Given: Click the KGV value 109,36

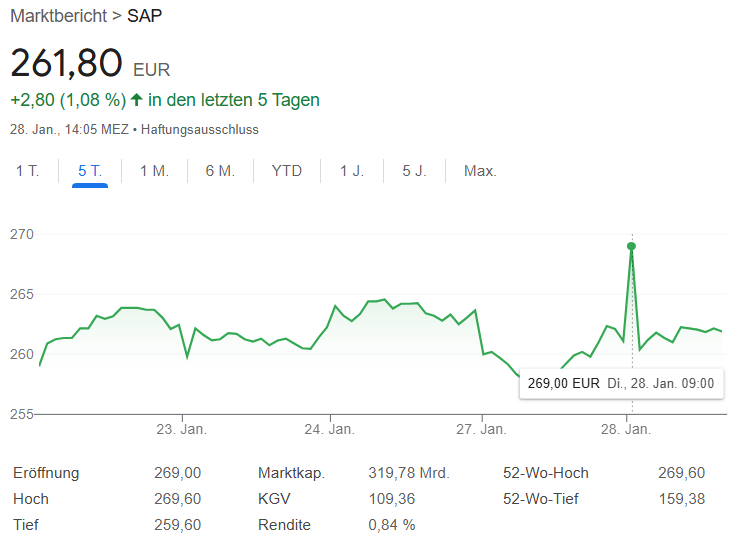Looking at the screenshot, I should coord(391,499).
